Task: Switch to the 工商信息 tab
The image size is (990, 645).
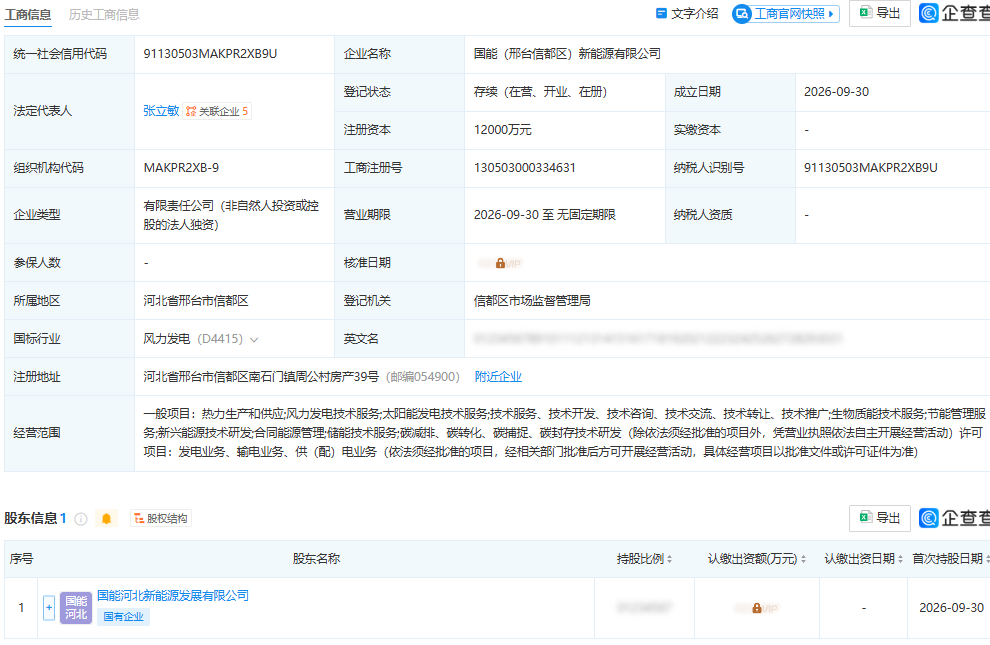Action: [28, 15]
